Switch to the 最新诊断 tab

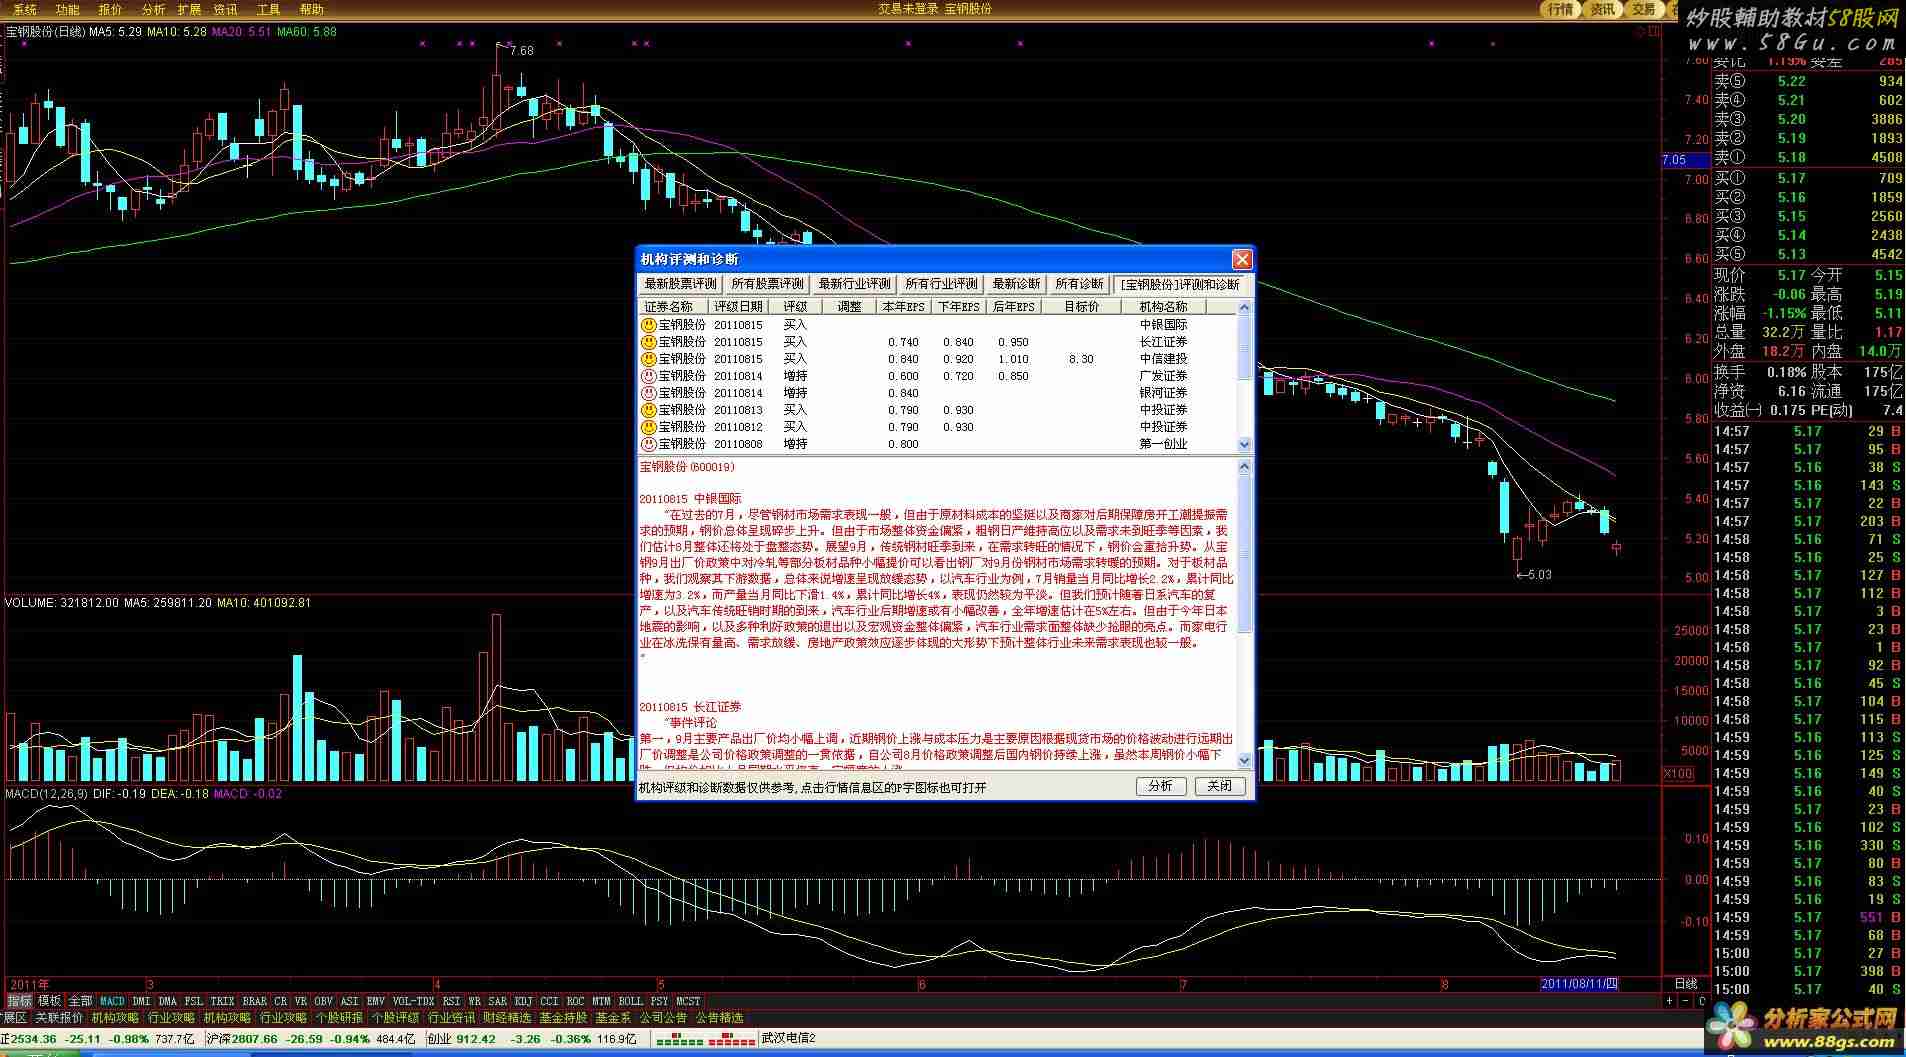click(1017, 284)
